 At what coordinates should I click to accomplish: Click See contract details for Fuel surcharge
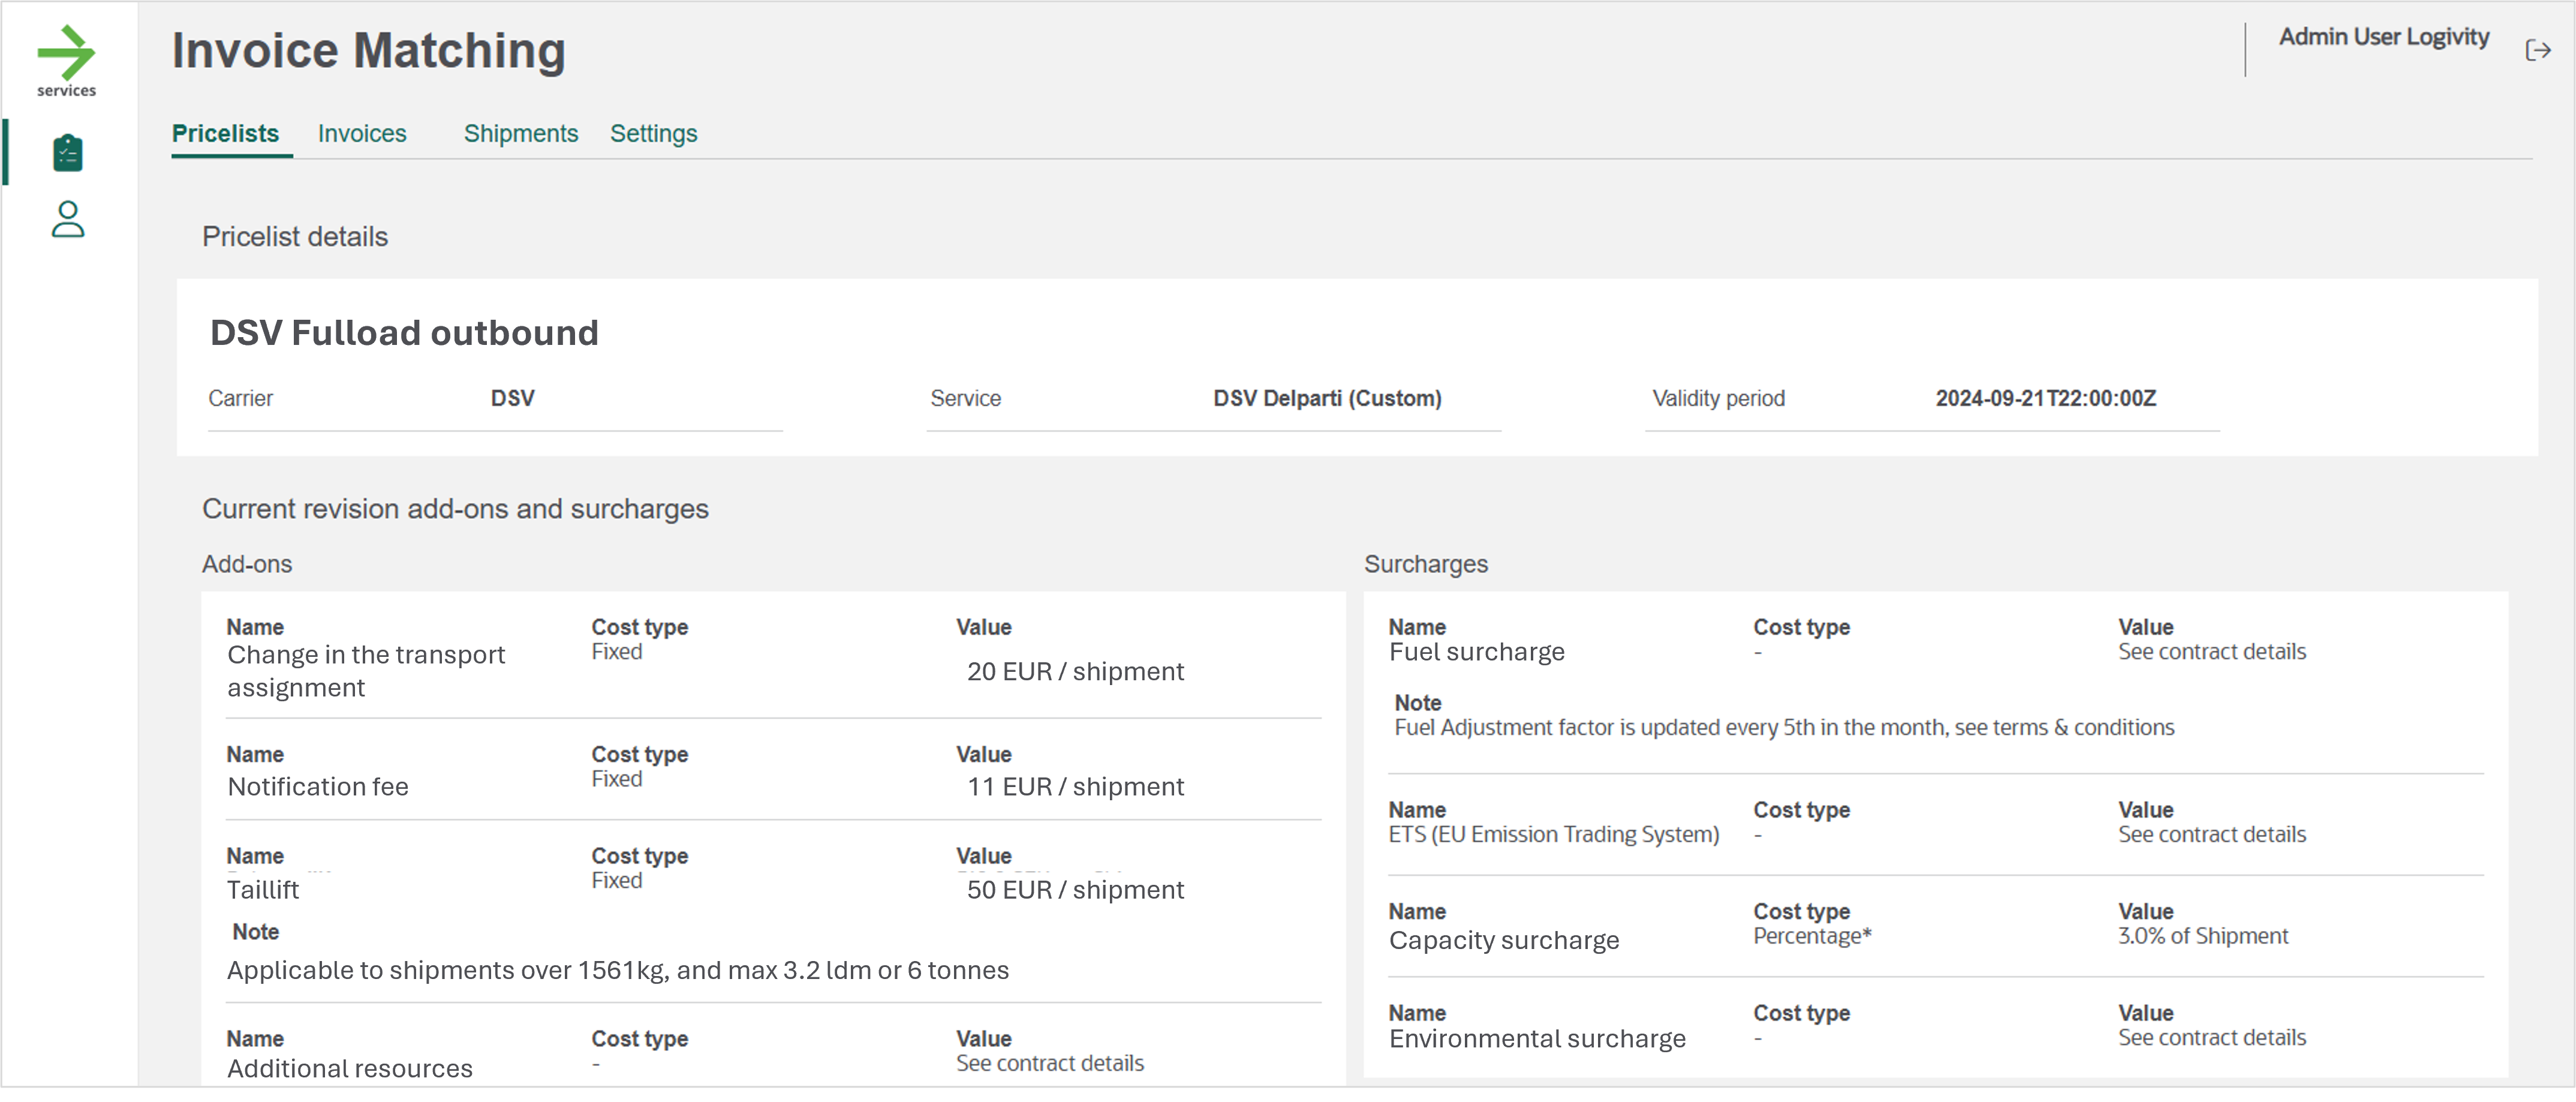2212,652
